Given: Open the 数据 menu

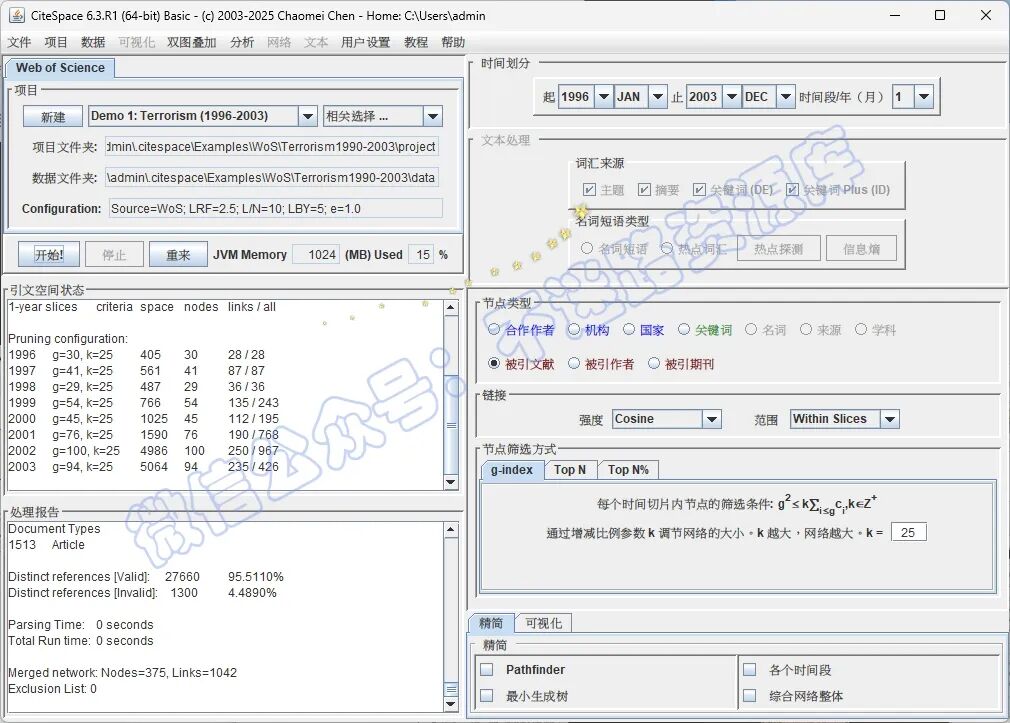Looking at the screenshot, I should pos(93,42).
